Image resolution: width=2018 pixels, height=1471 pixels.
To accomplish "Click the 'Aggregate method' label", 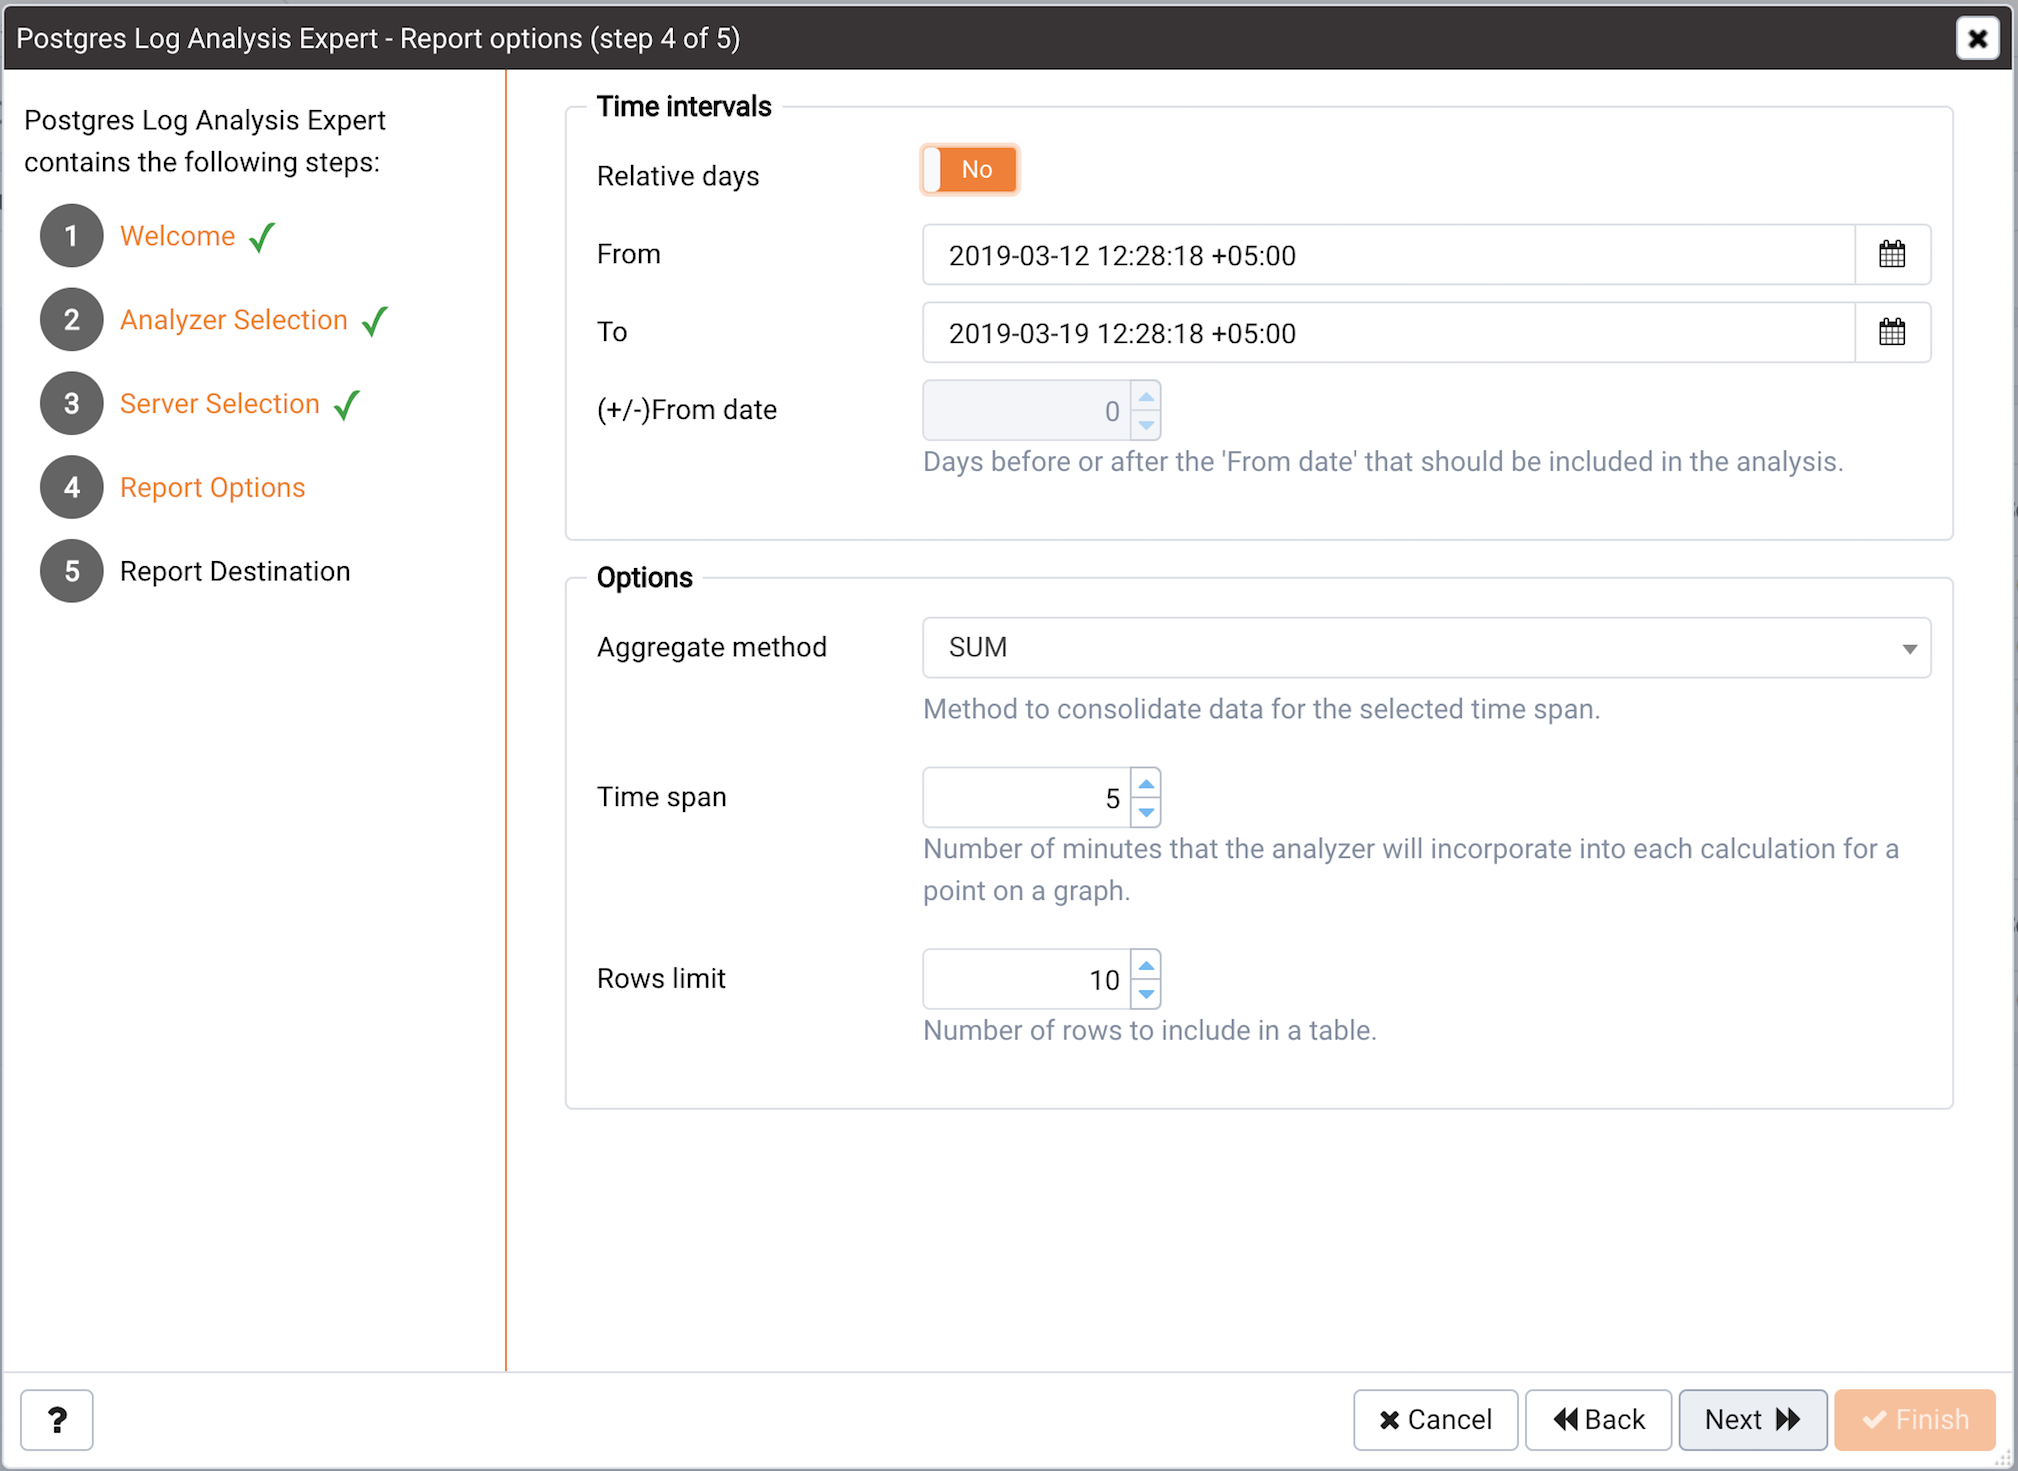I will (x=712, y=648).
